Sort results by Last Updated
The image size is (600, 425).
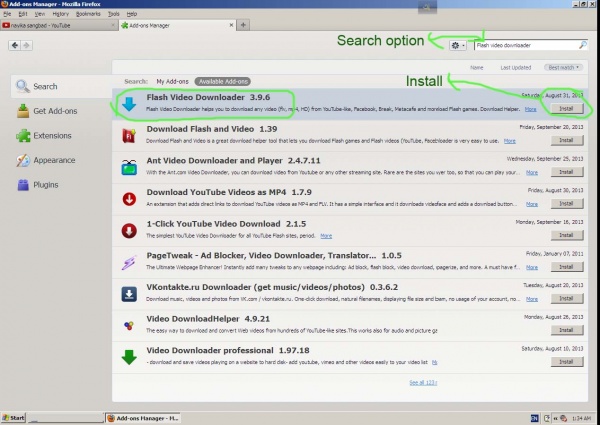(515, 68)
